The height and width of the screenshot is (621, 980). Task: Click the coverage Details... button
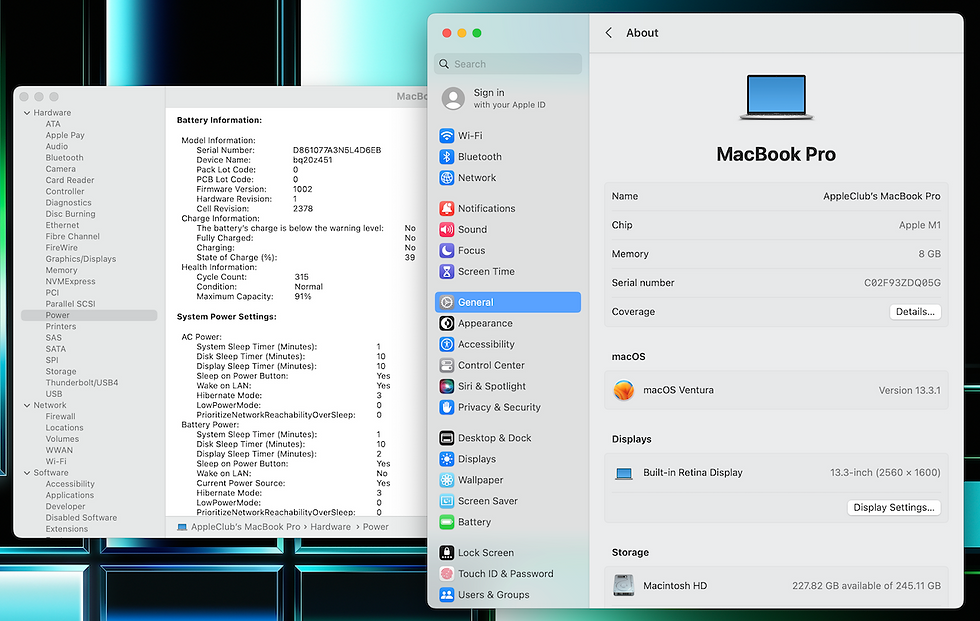click(915, 312)
